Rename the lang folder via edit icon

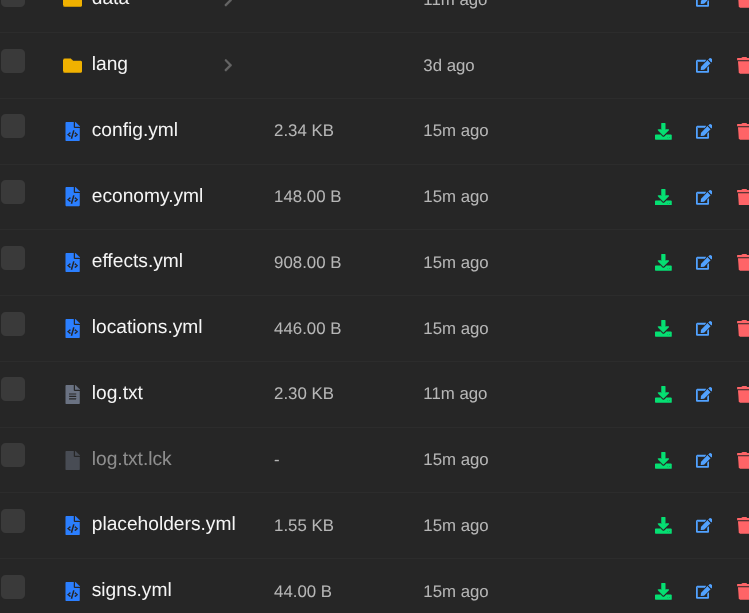tap(704, 66)
